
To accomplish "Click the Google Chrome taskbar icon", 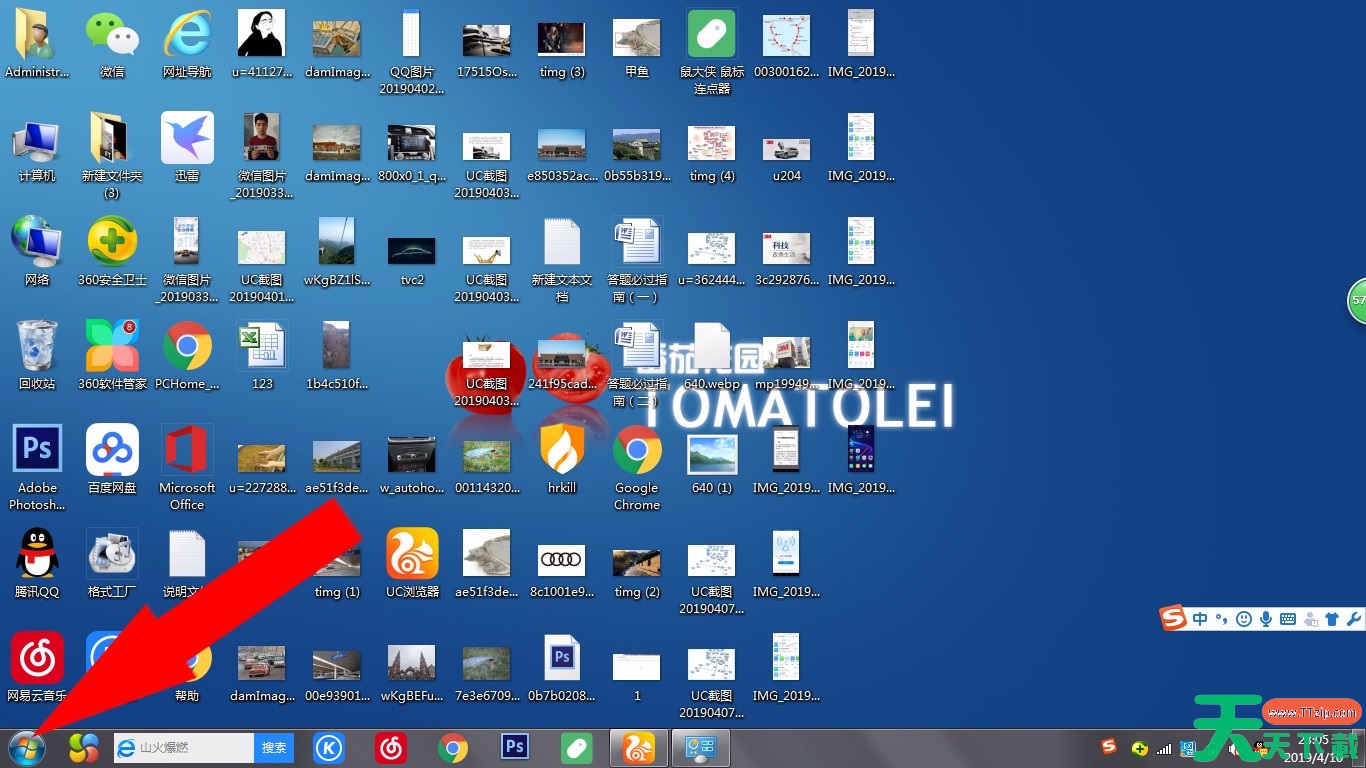I will 453,747.
